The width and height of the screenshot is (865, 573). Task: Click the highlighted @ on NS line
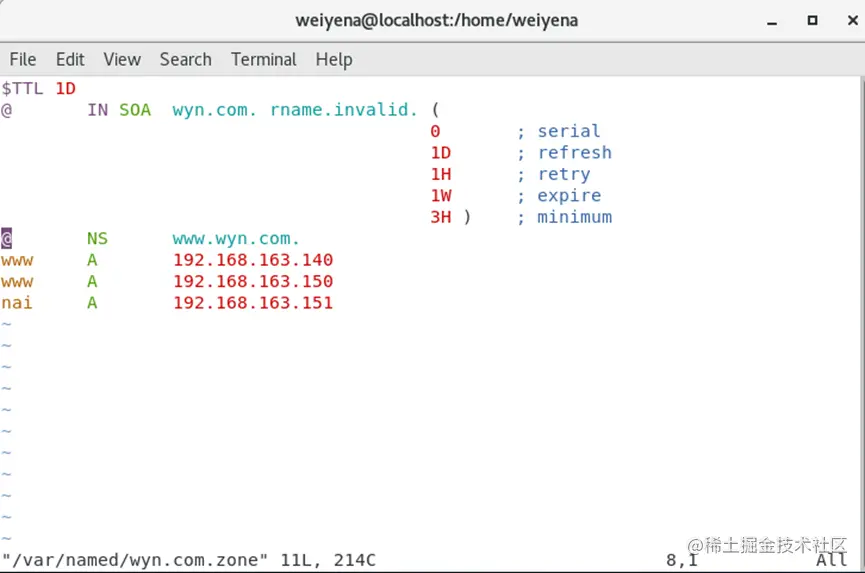pyautogui.click(x=7, y=239)
